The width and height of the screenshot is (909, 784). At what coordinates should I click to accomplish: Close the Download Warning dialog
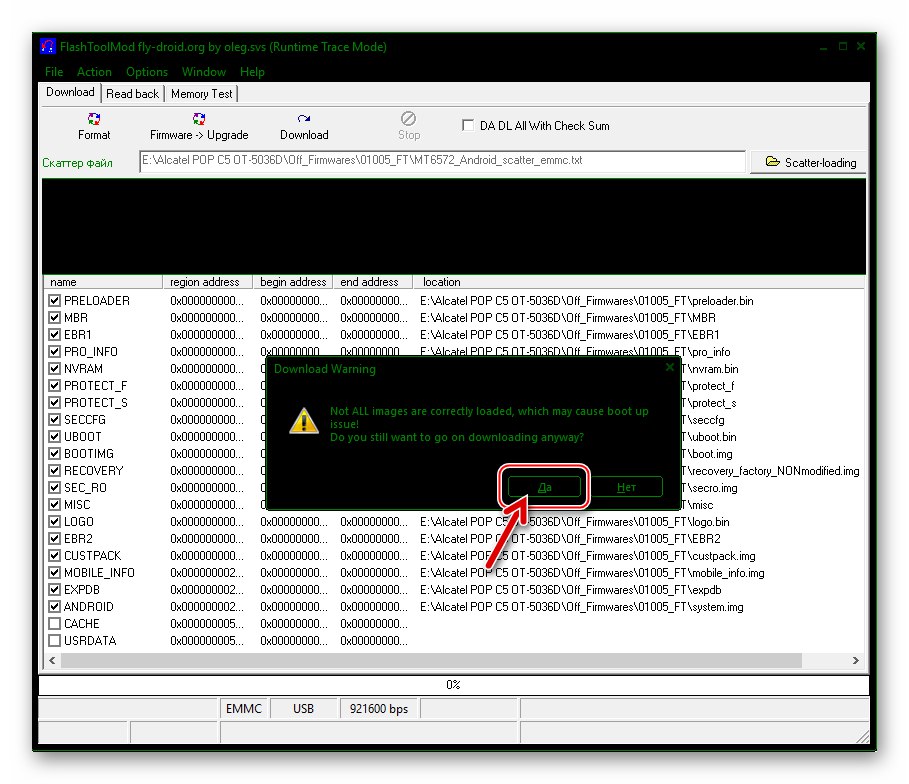click(x=670, y=367)
